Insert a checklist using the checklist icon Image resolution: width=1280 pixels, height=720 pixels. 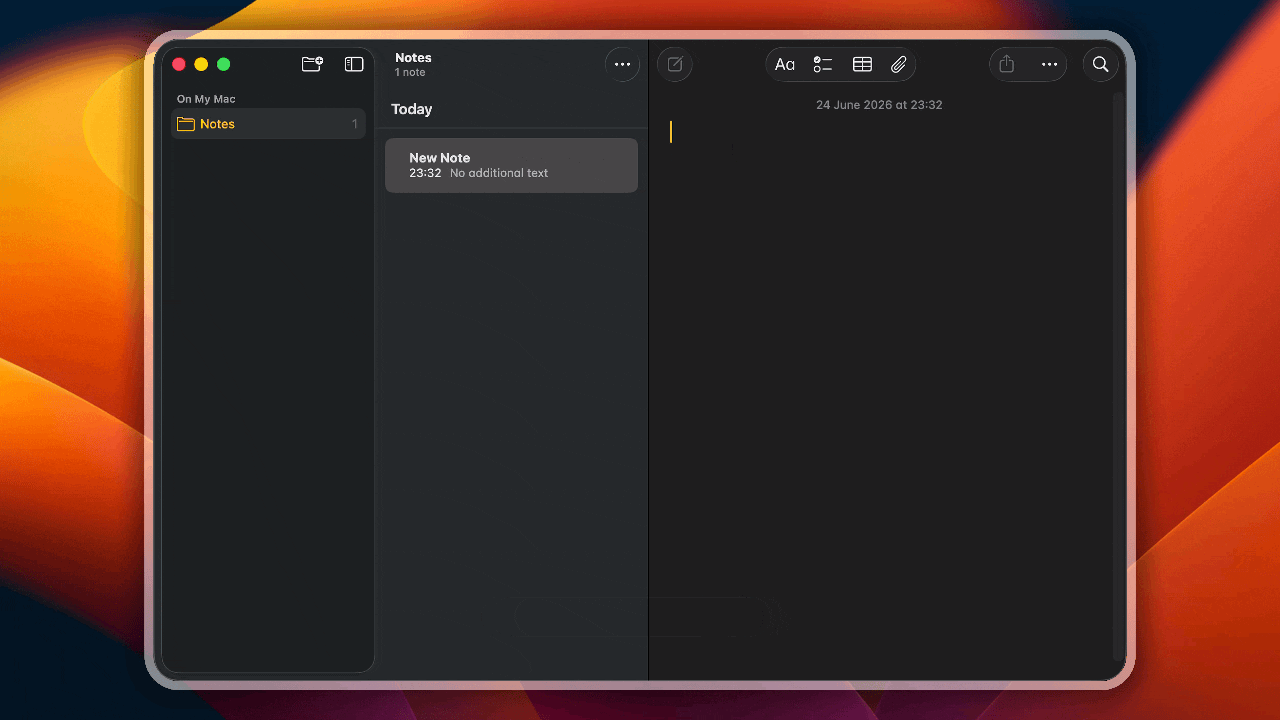point(823,64)
